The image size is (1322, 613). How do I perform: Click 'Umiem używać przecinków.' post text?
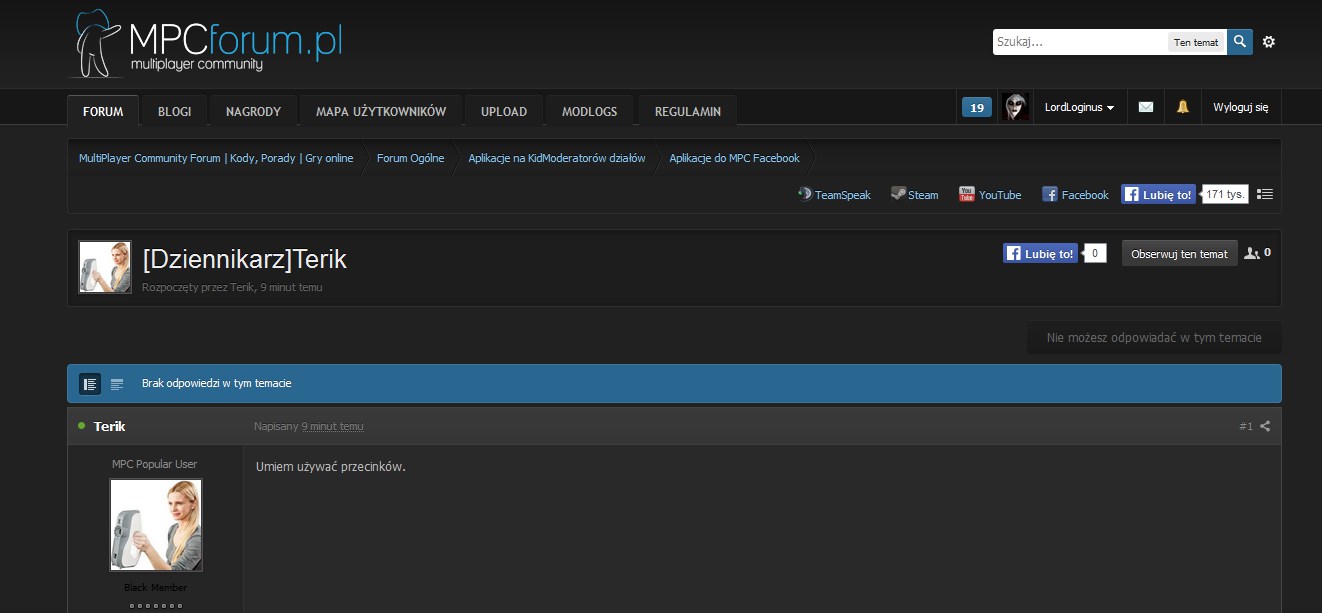331,467
